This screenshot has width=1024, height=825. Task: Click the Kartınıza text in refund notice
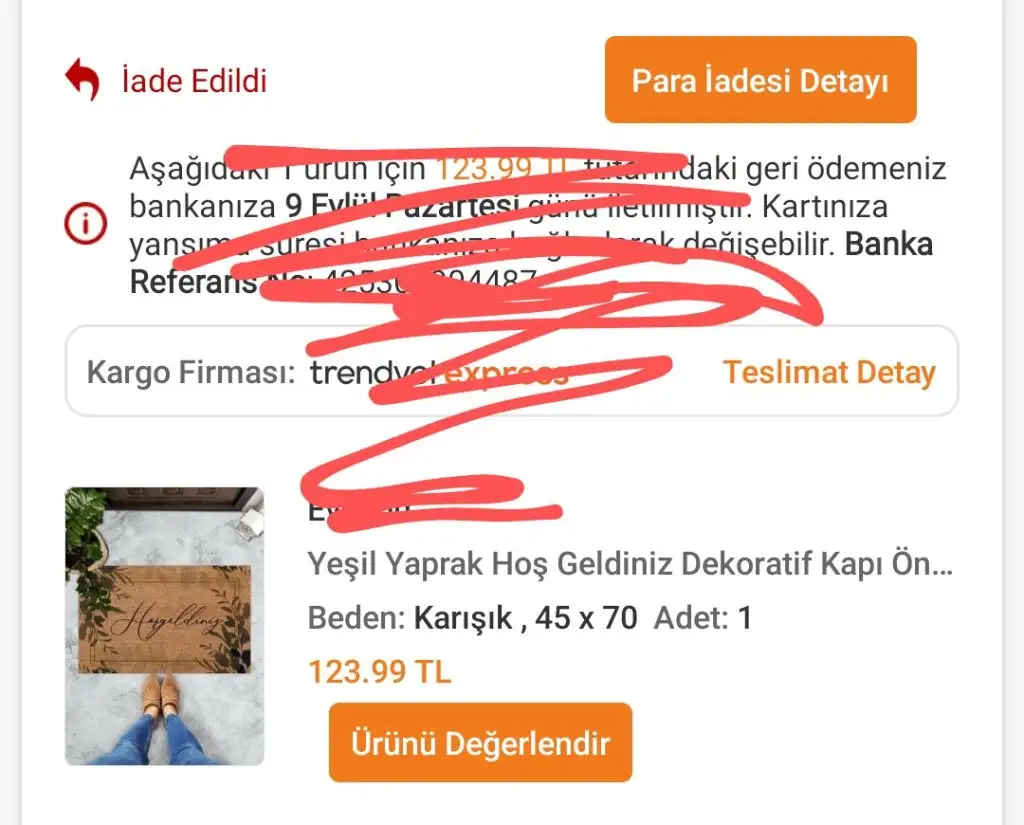[825, 206]
